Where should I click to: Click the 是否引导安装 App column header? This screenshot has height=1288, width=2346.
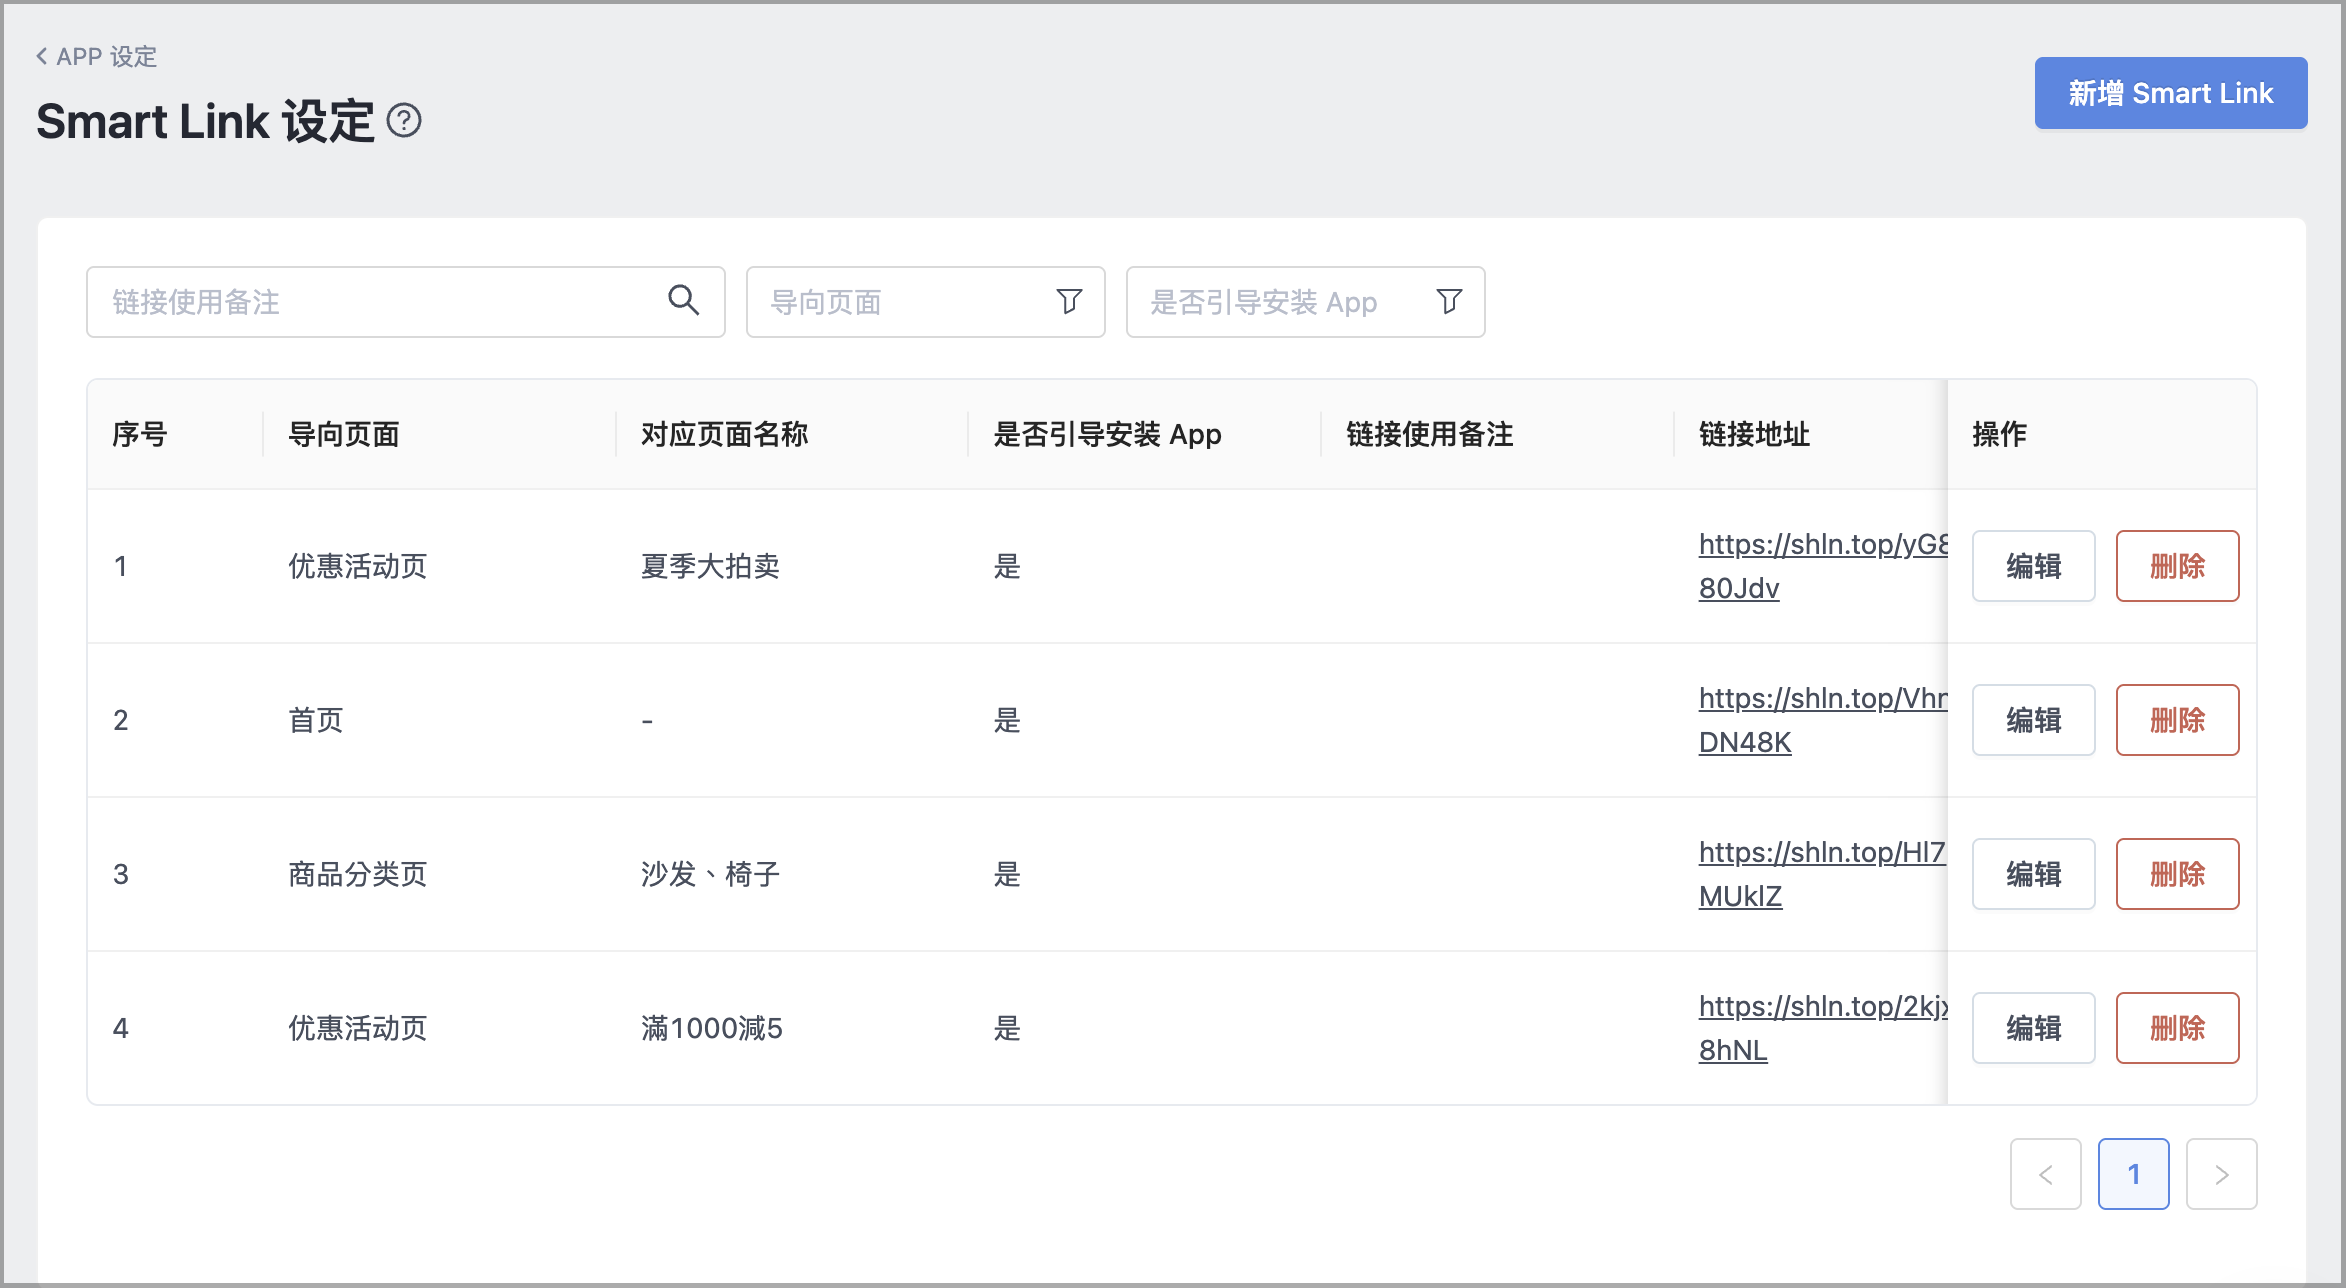point(1107,434)
